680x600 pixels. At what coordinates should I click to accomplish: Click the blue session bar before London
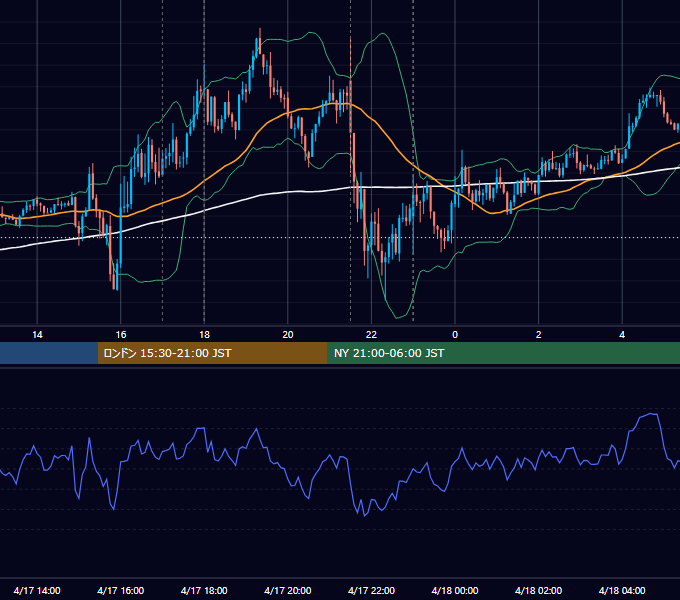(49, 353)
